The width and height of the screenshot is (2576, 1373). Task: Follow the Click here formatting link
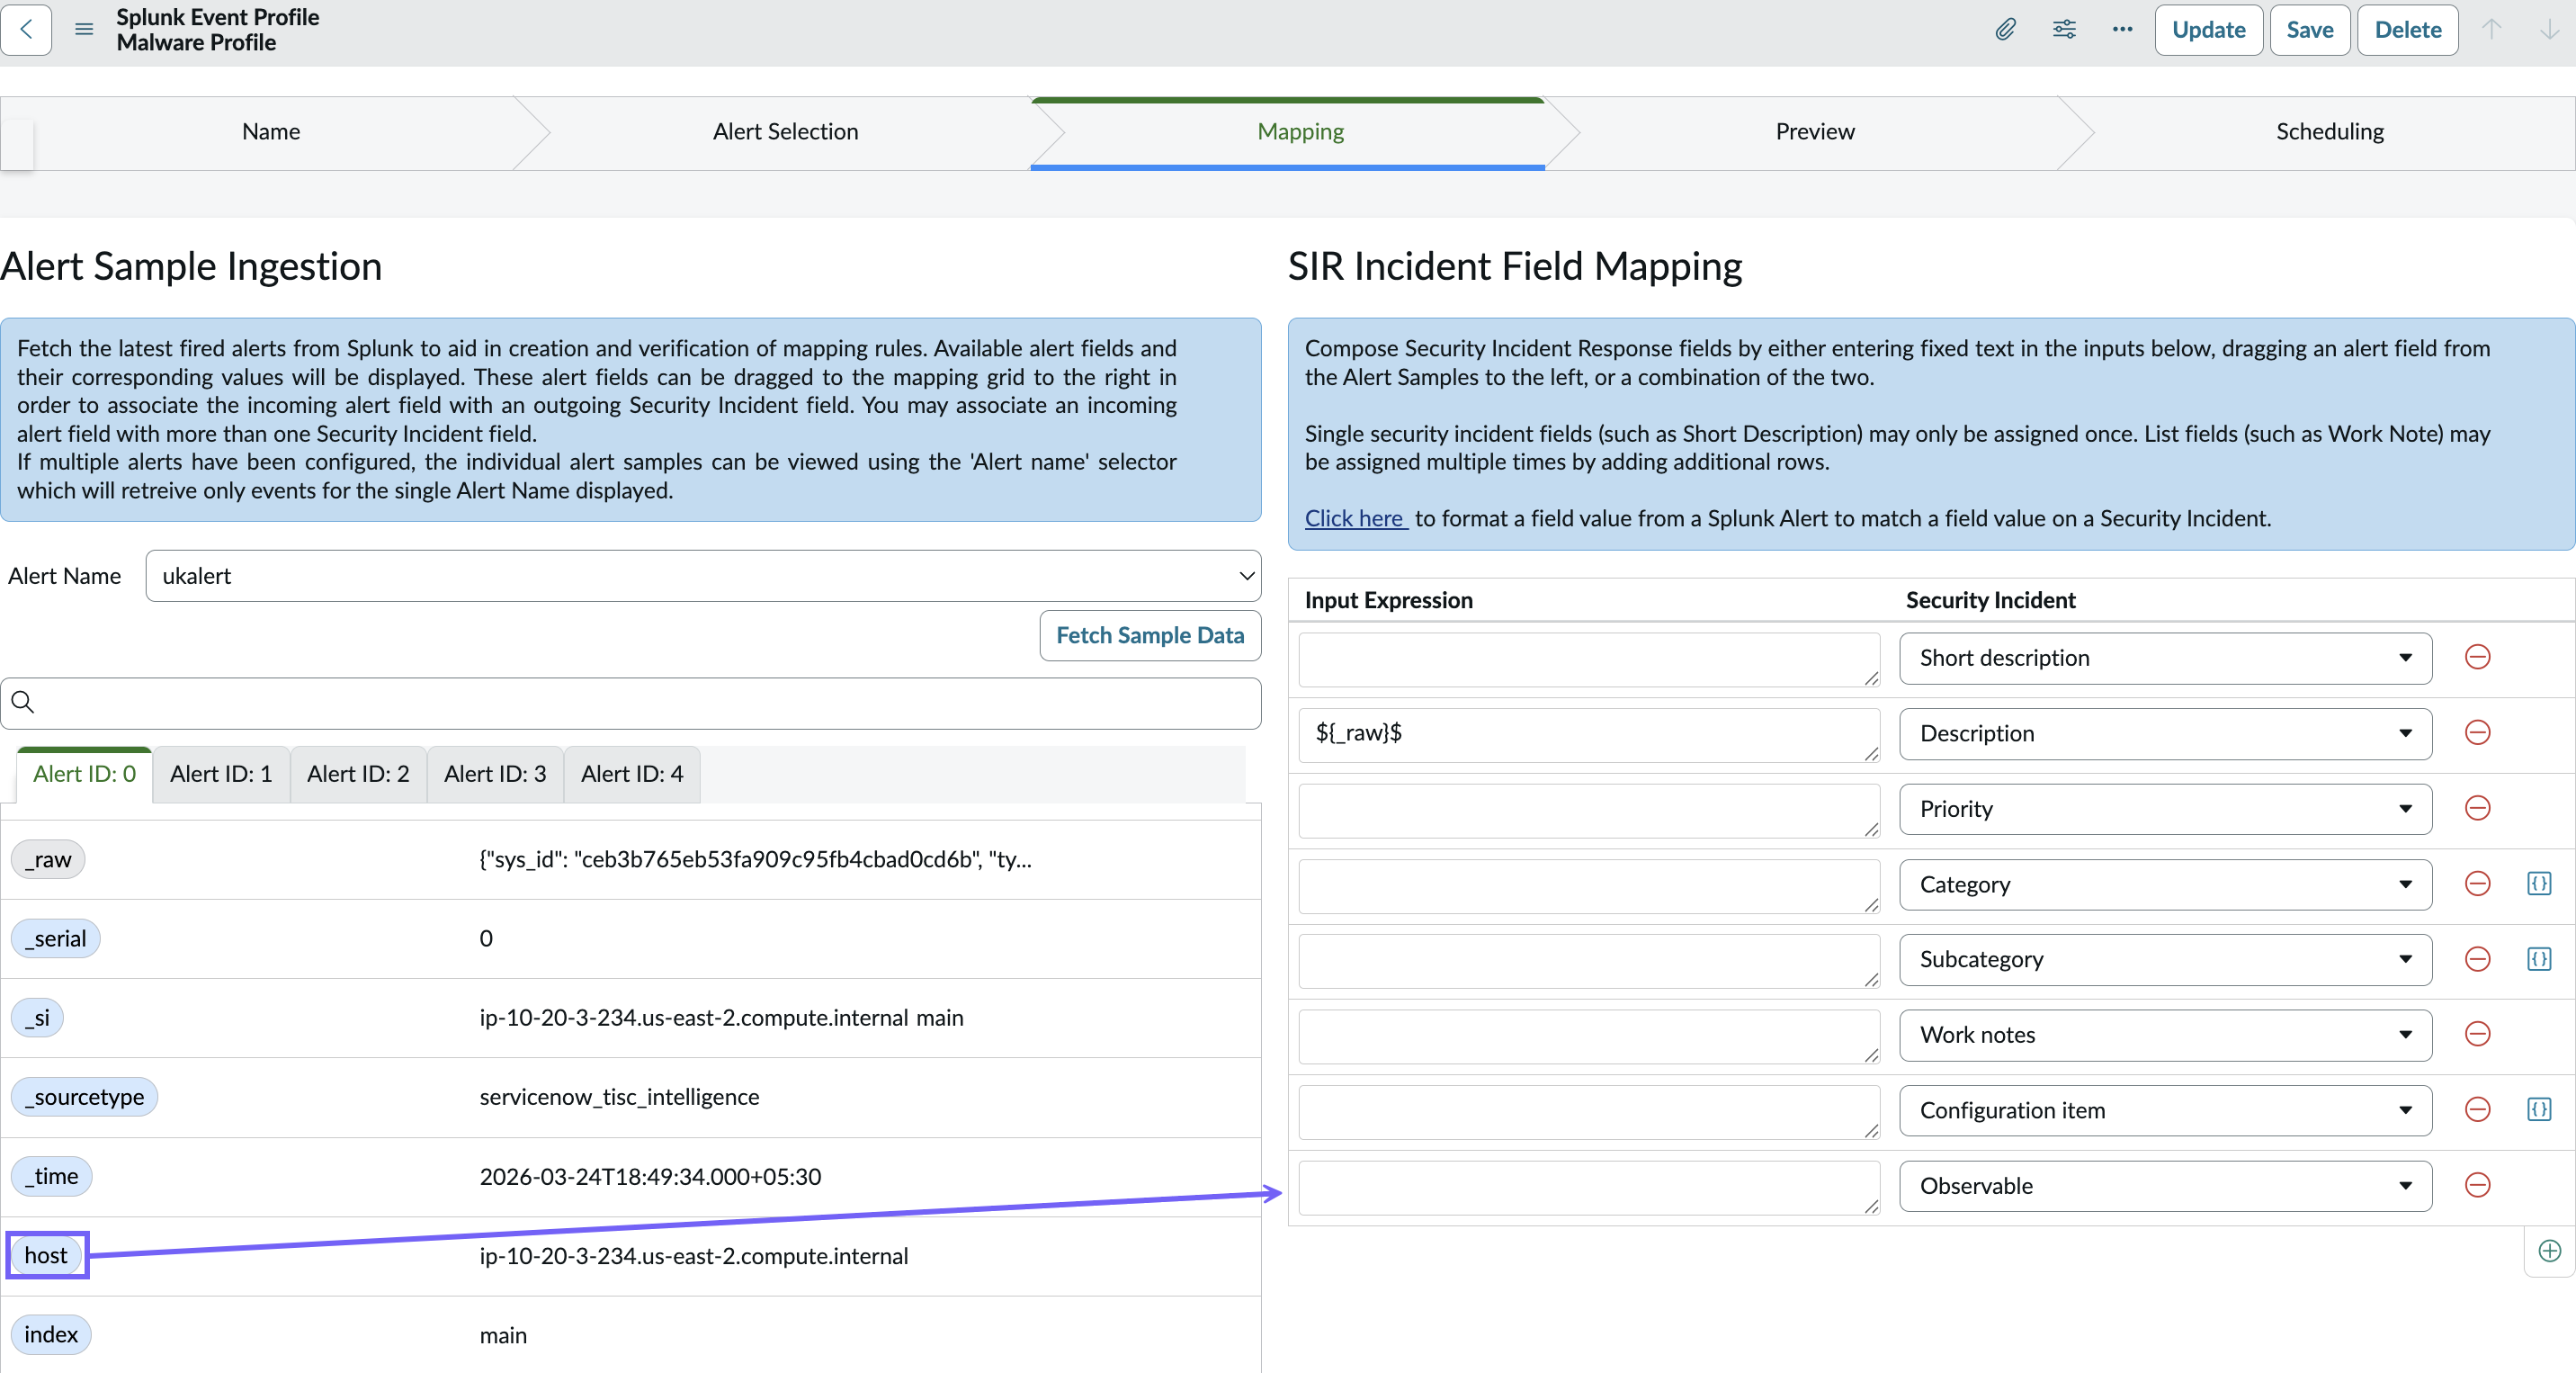(1356, 519)
